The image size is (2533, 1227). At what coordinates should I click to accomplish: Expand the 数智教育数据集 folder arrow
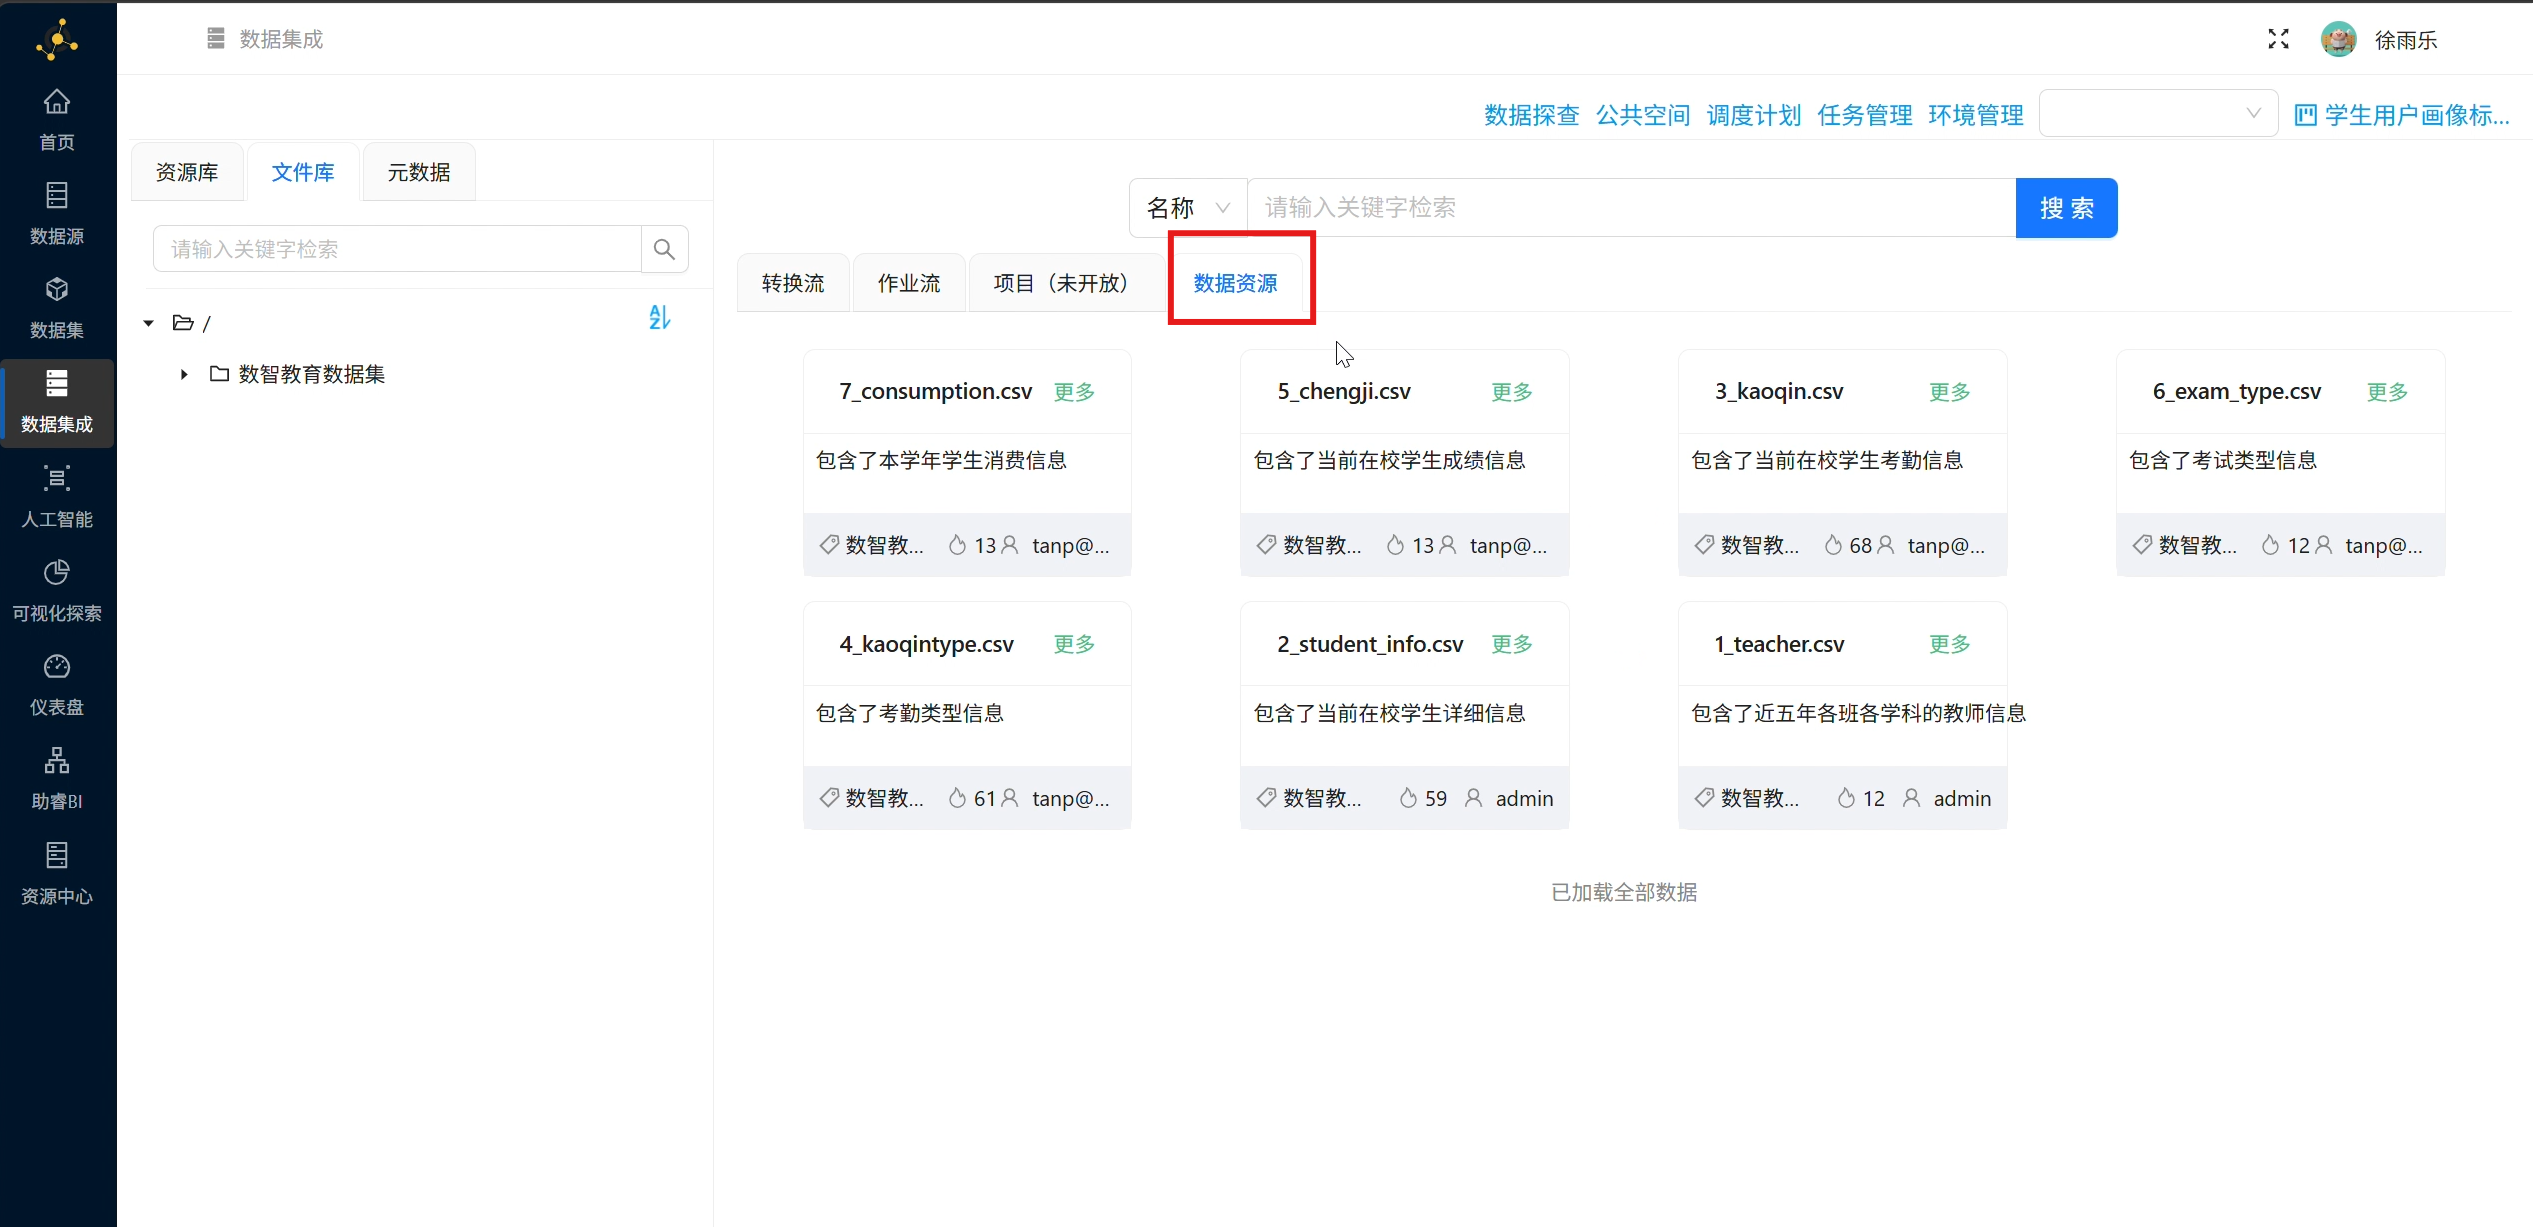(x=184, y=374)
